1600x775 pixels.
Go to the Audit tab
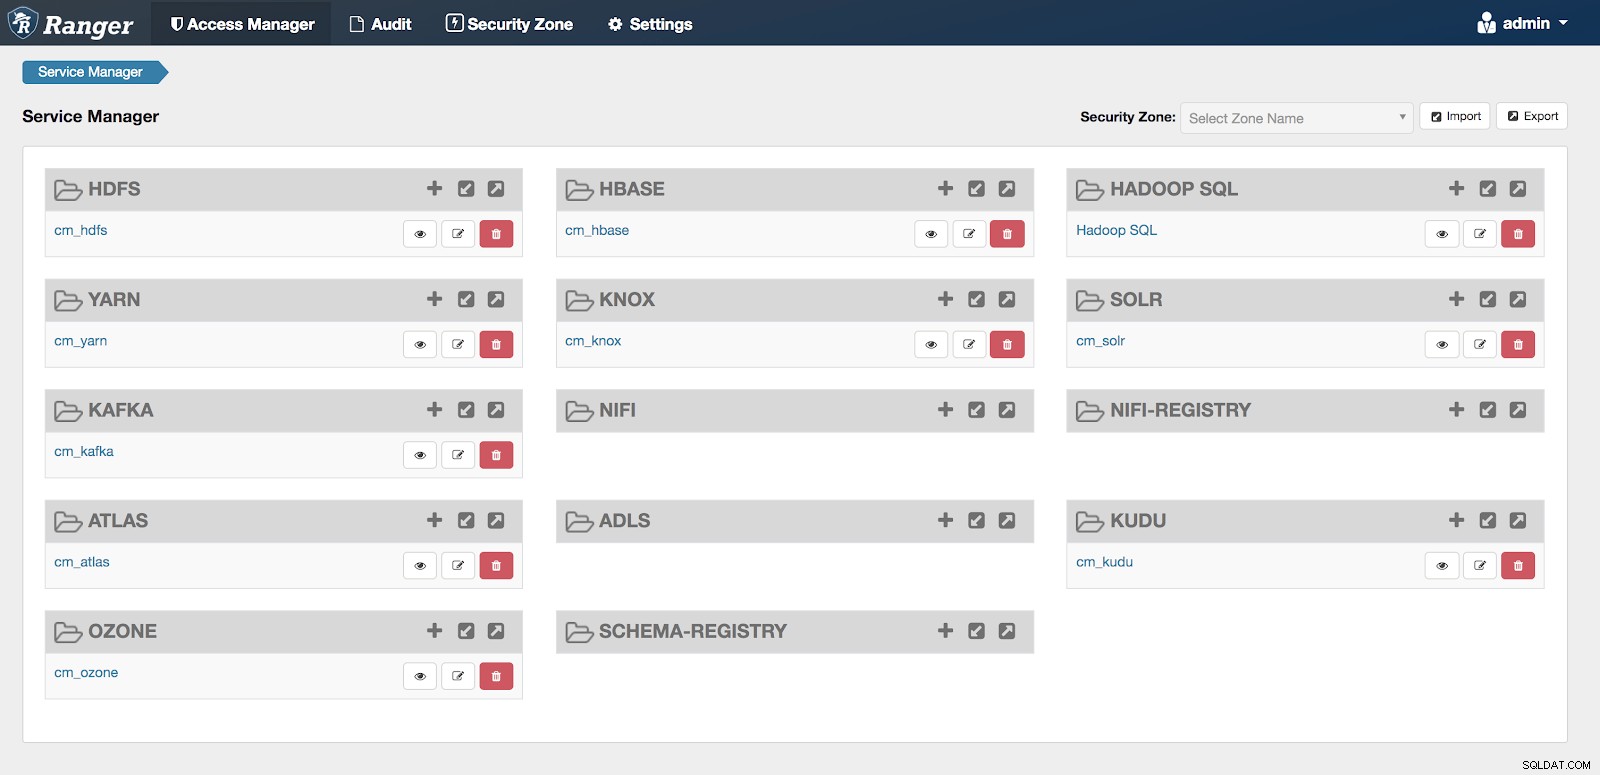pos(380,24)
